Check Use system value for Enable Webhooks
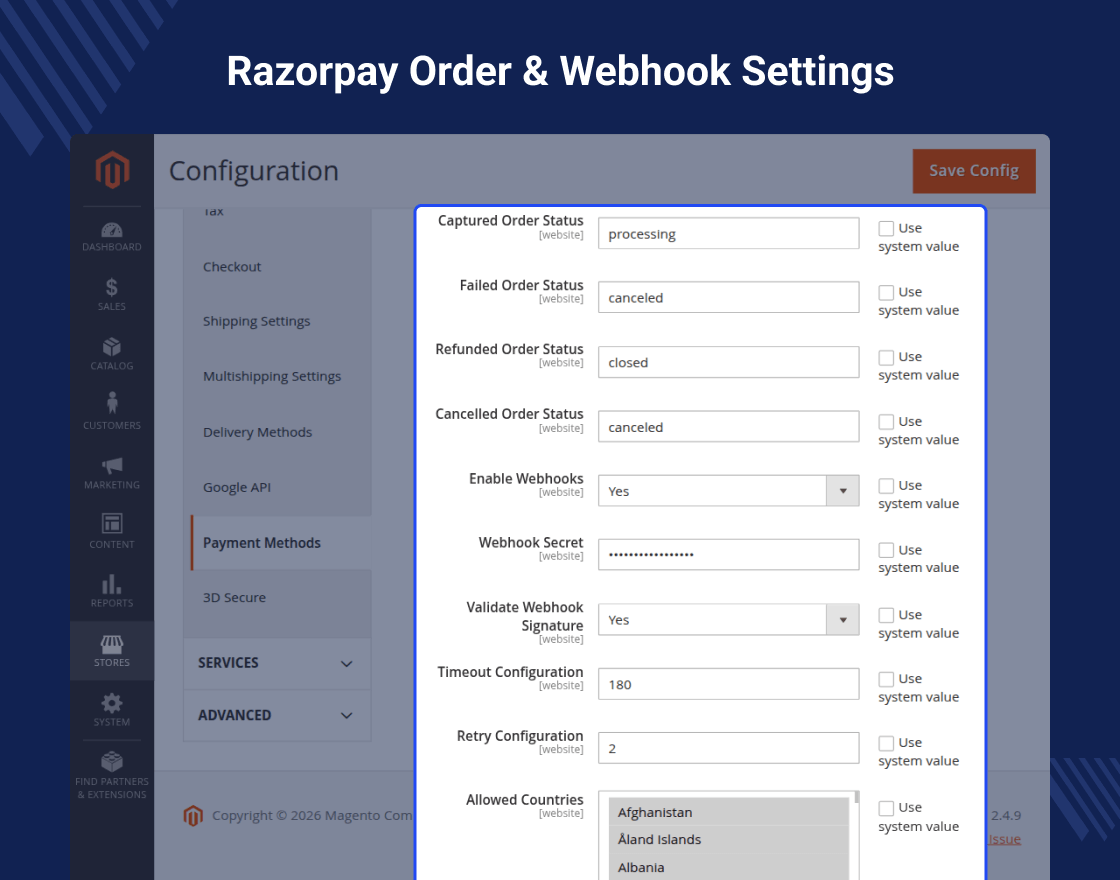The width and height of the screenshot is (1120, 880). point(886,486)
